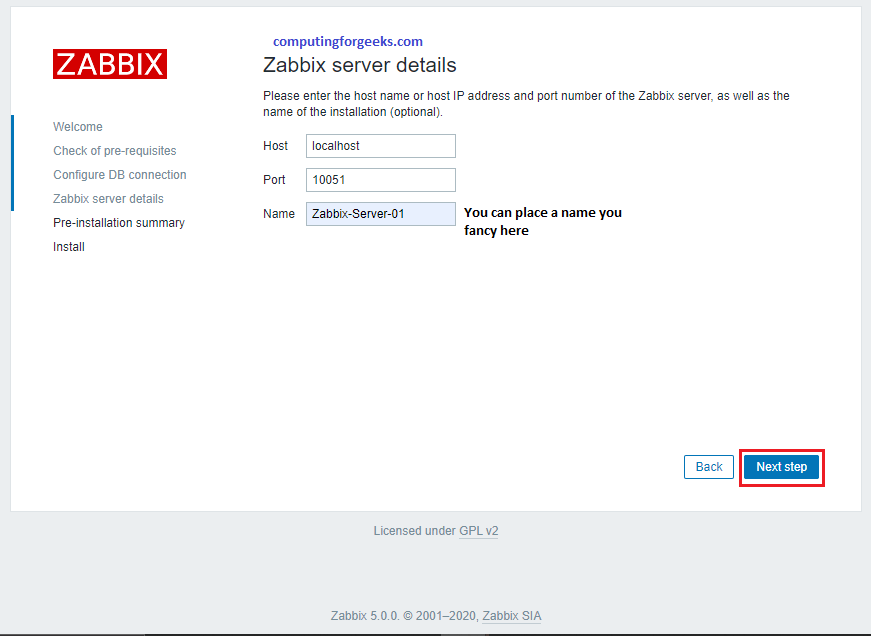Viewport: 871px width, 636px height.
Task: Click the 'Zabbix 5.0.0. © 2001–2020' footer text
Action: pyautogui.click(x=404, y=616)
